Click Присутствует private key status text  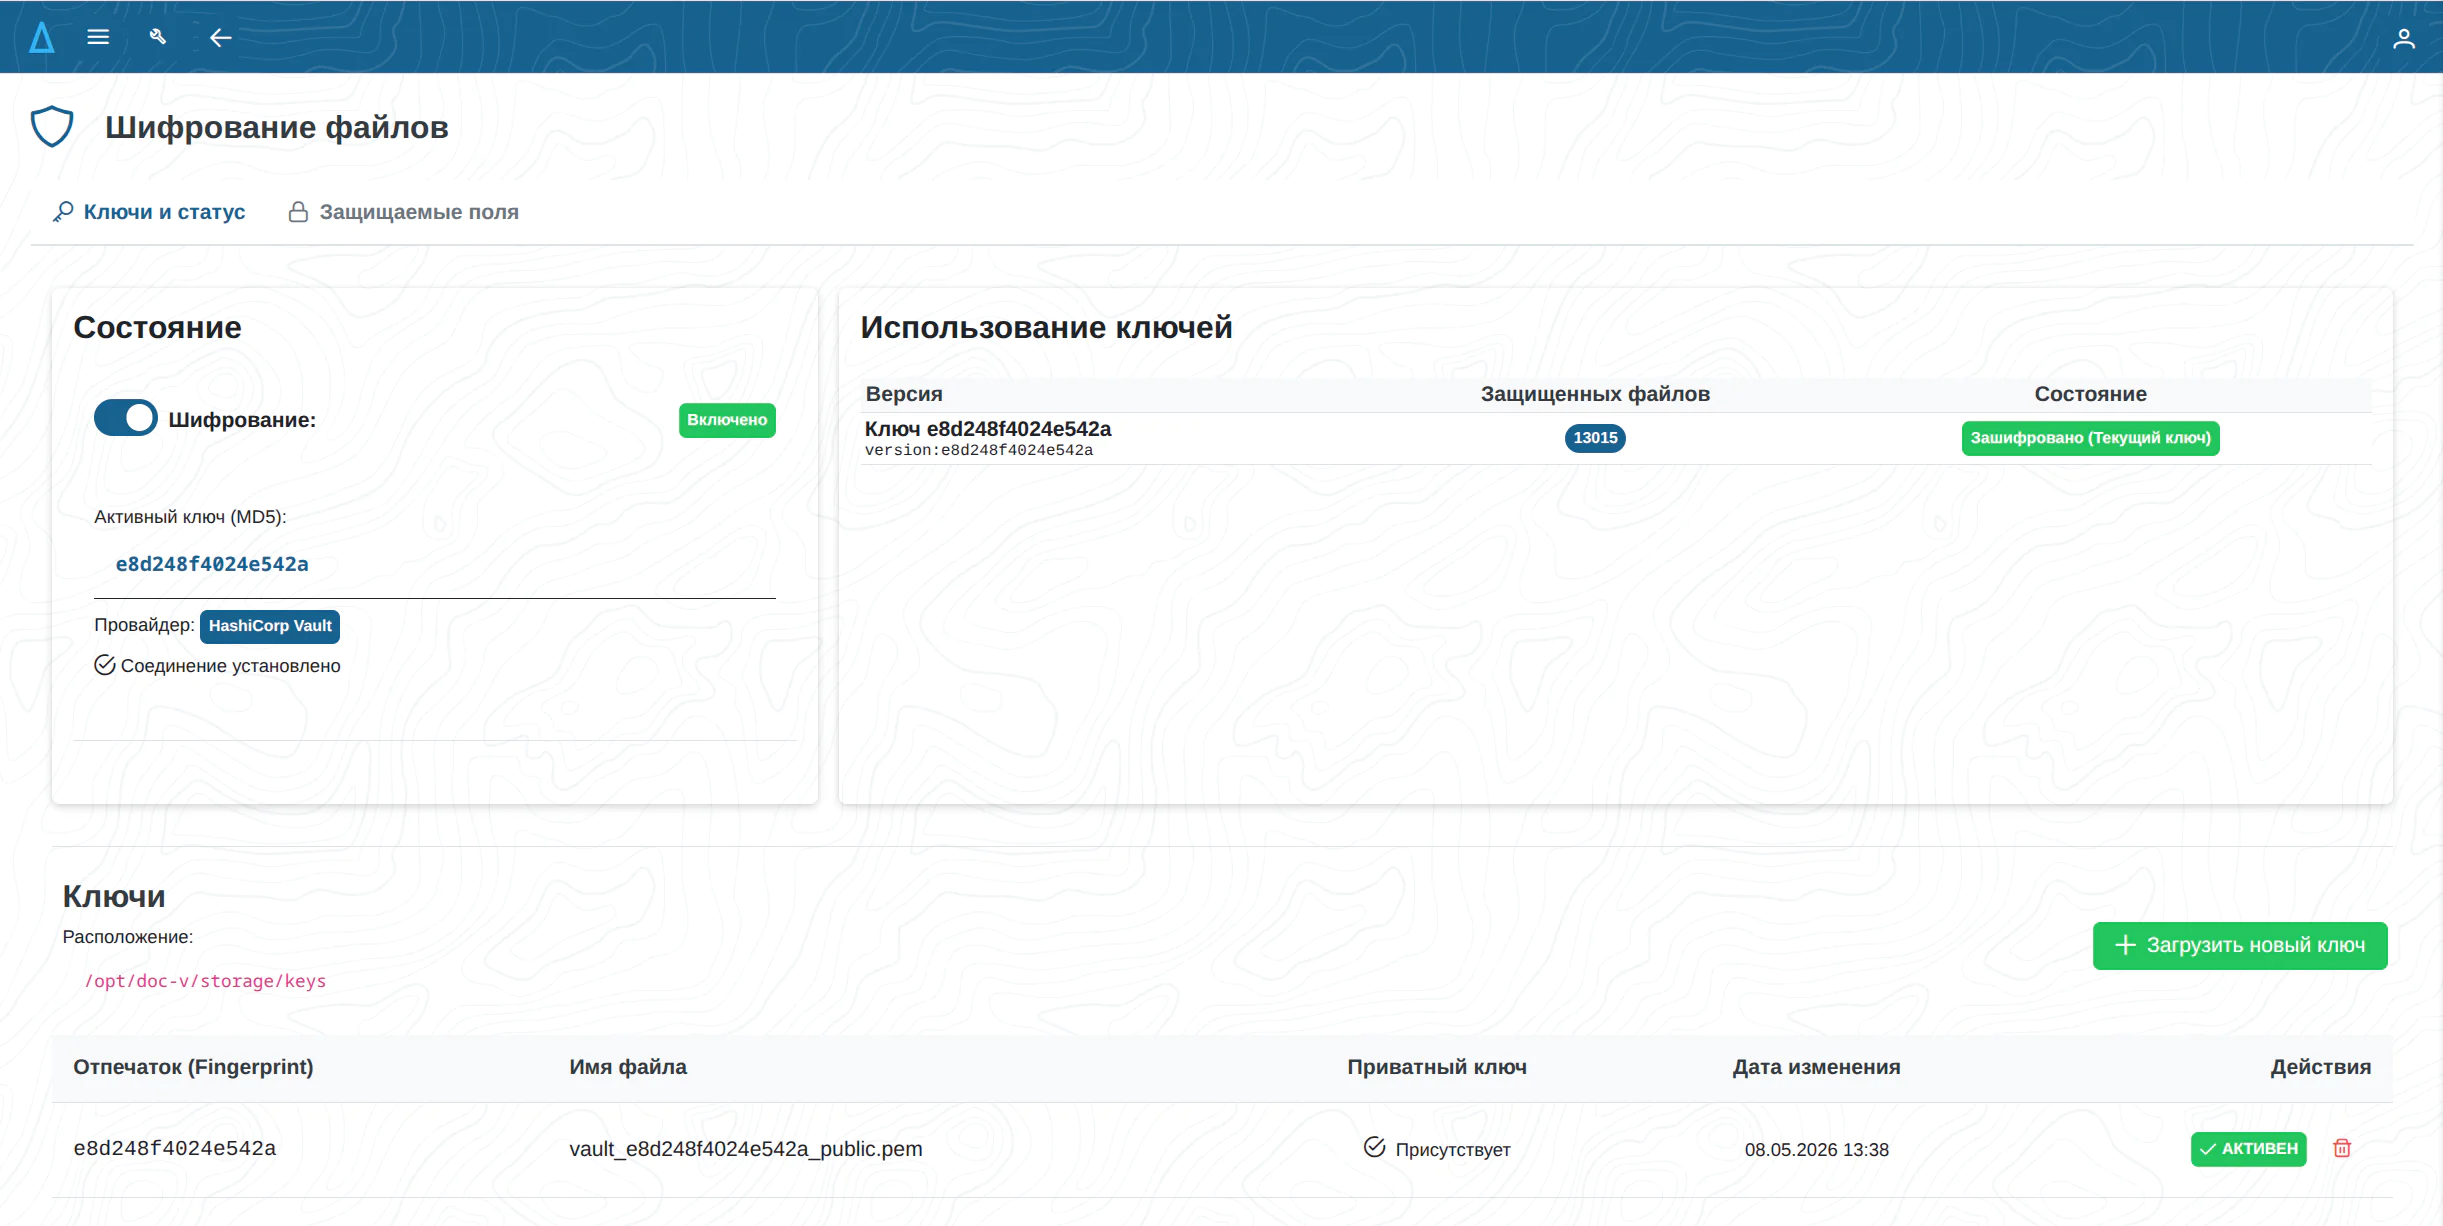(1453, 1150)
